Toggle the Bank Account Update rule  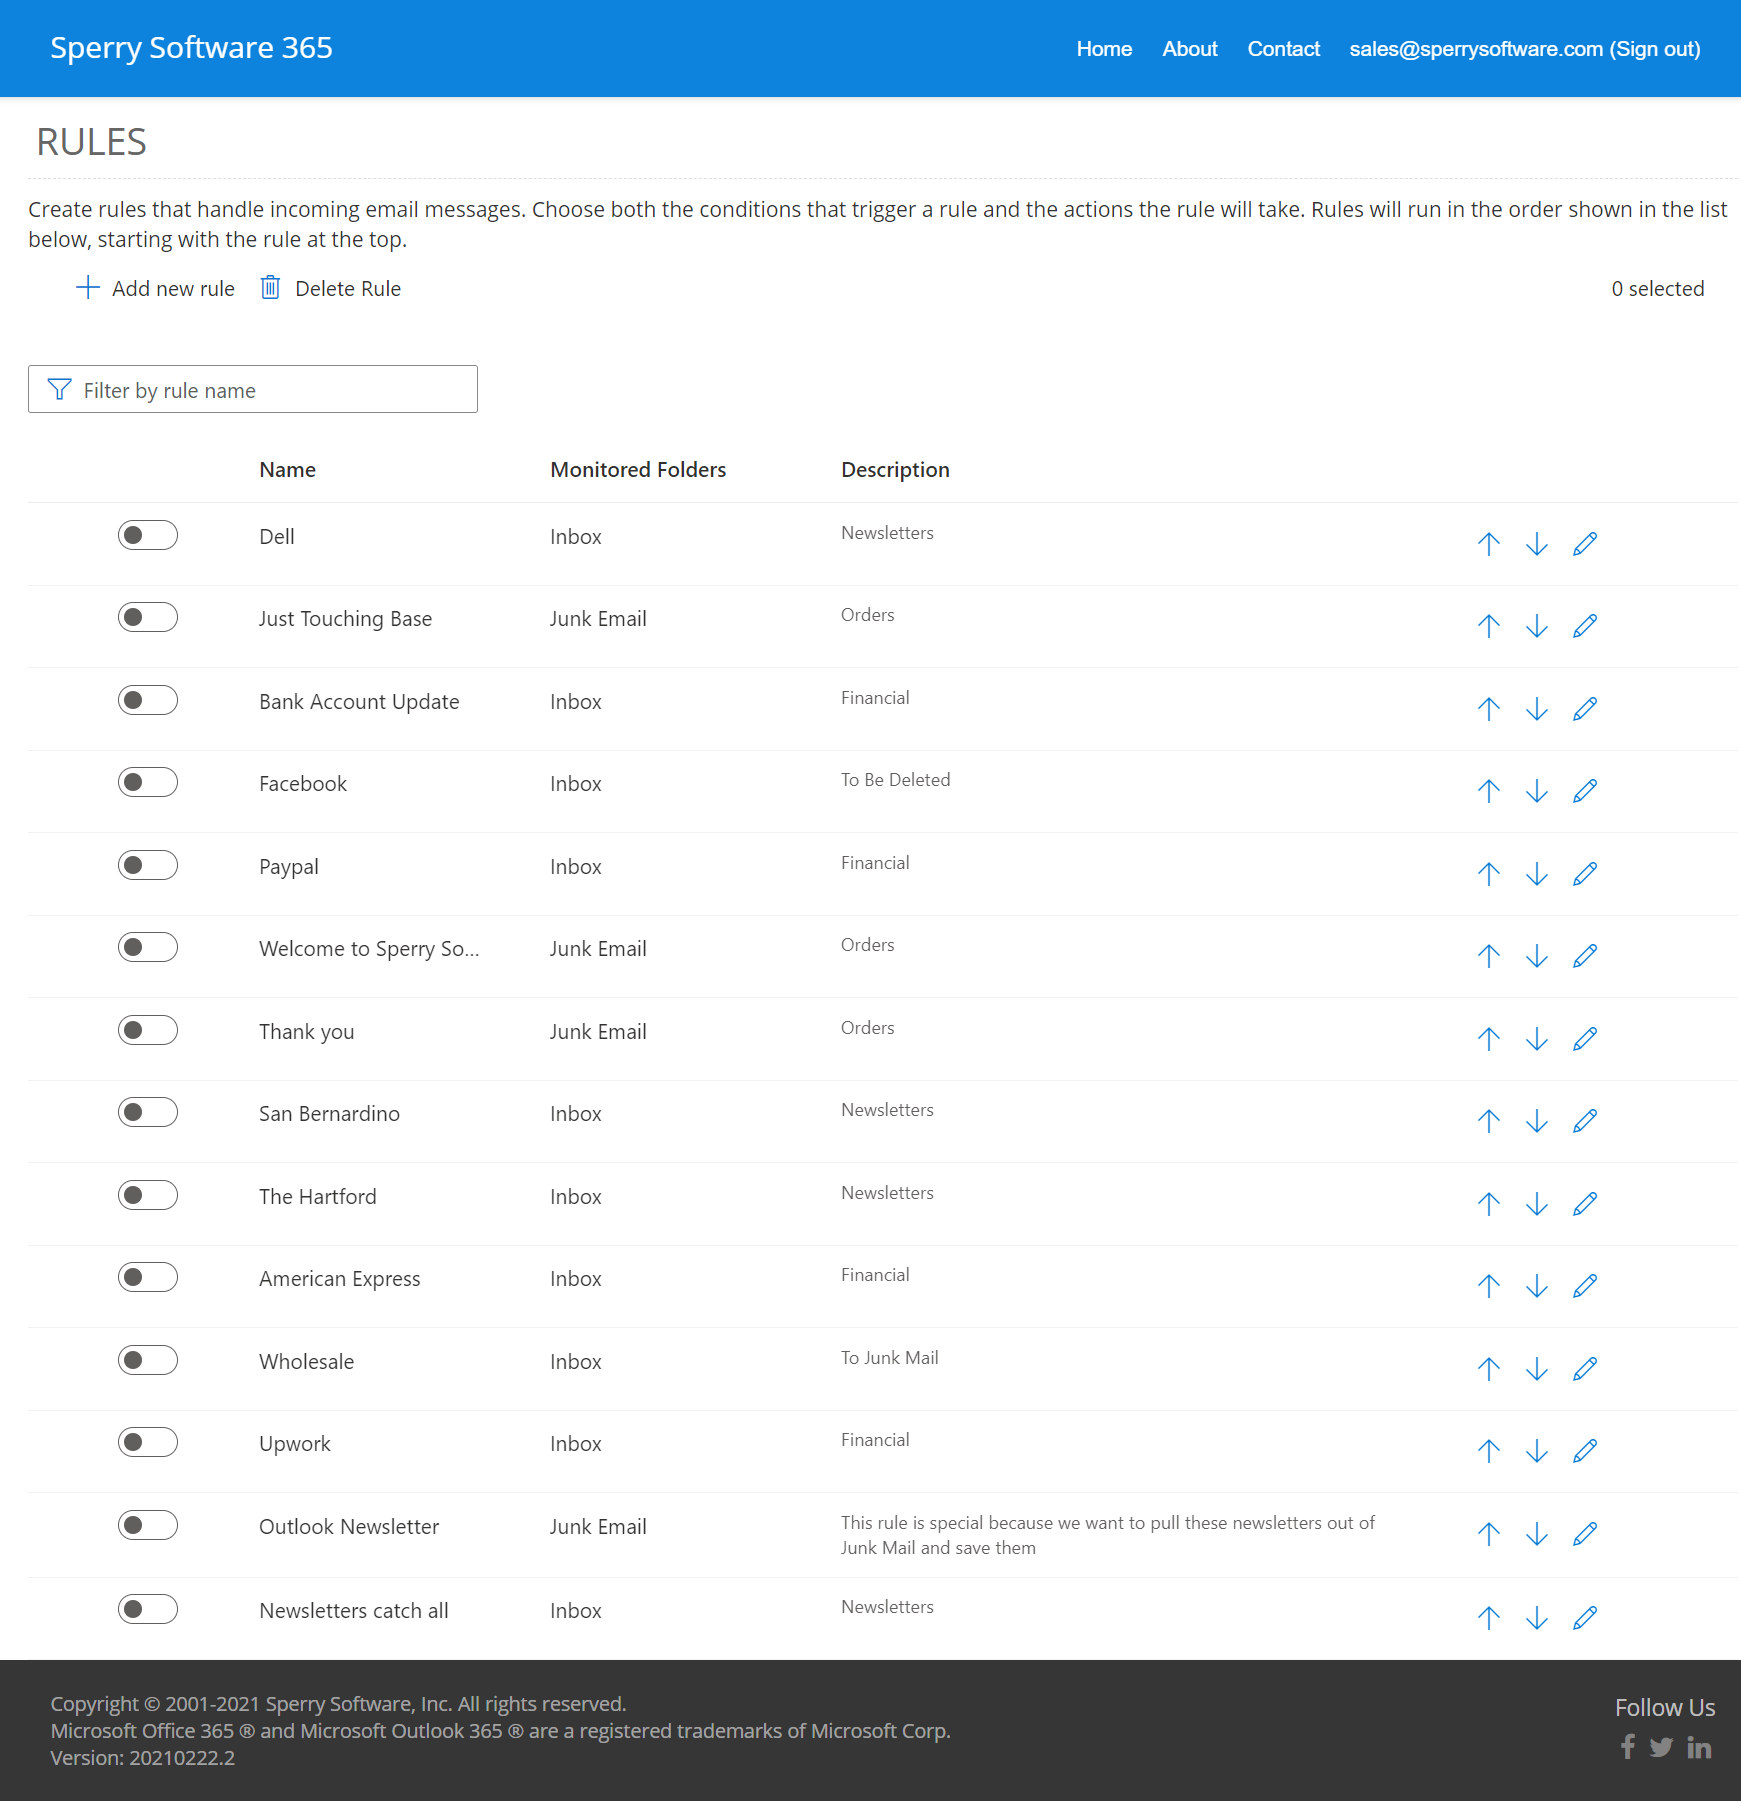point(148,700)
